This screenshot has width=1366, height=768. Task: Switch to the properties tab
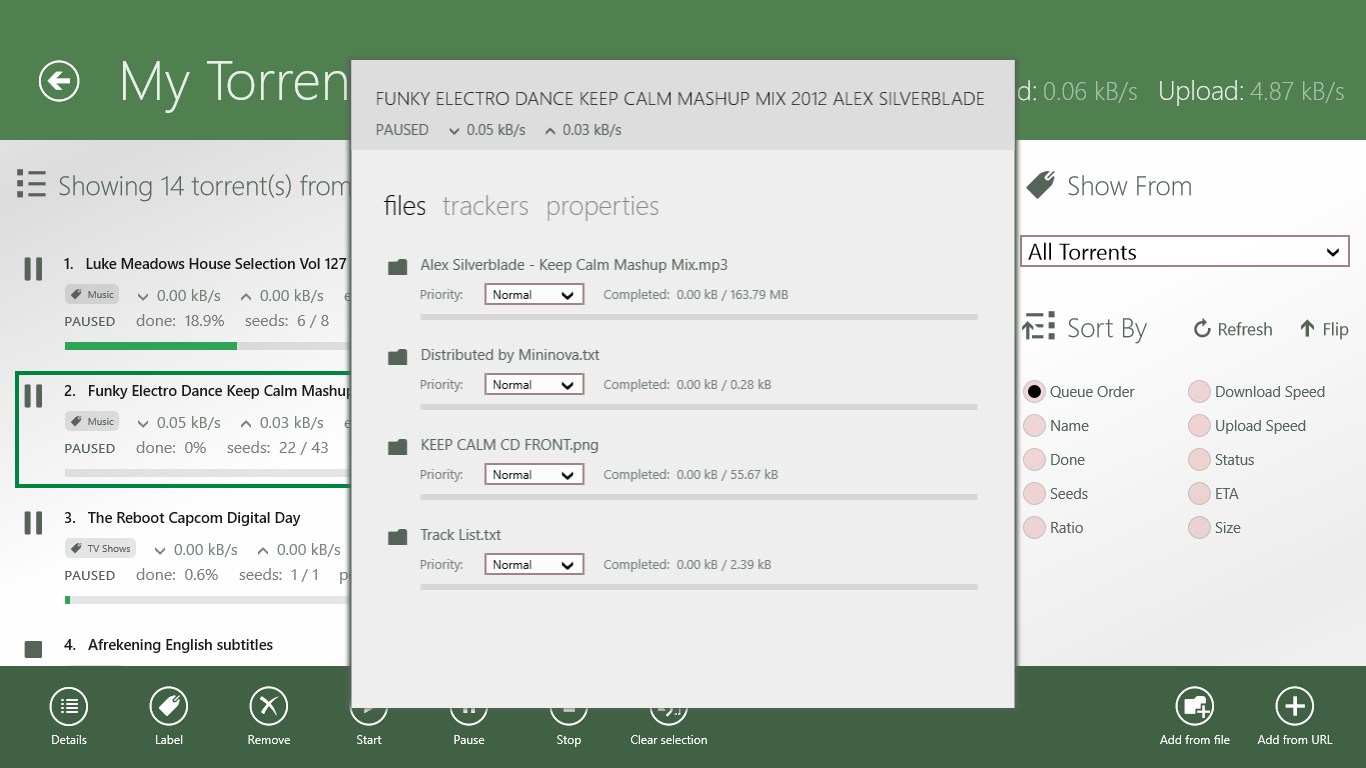602,207
